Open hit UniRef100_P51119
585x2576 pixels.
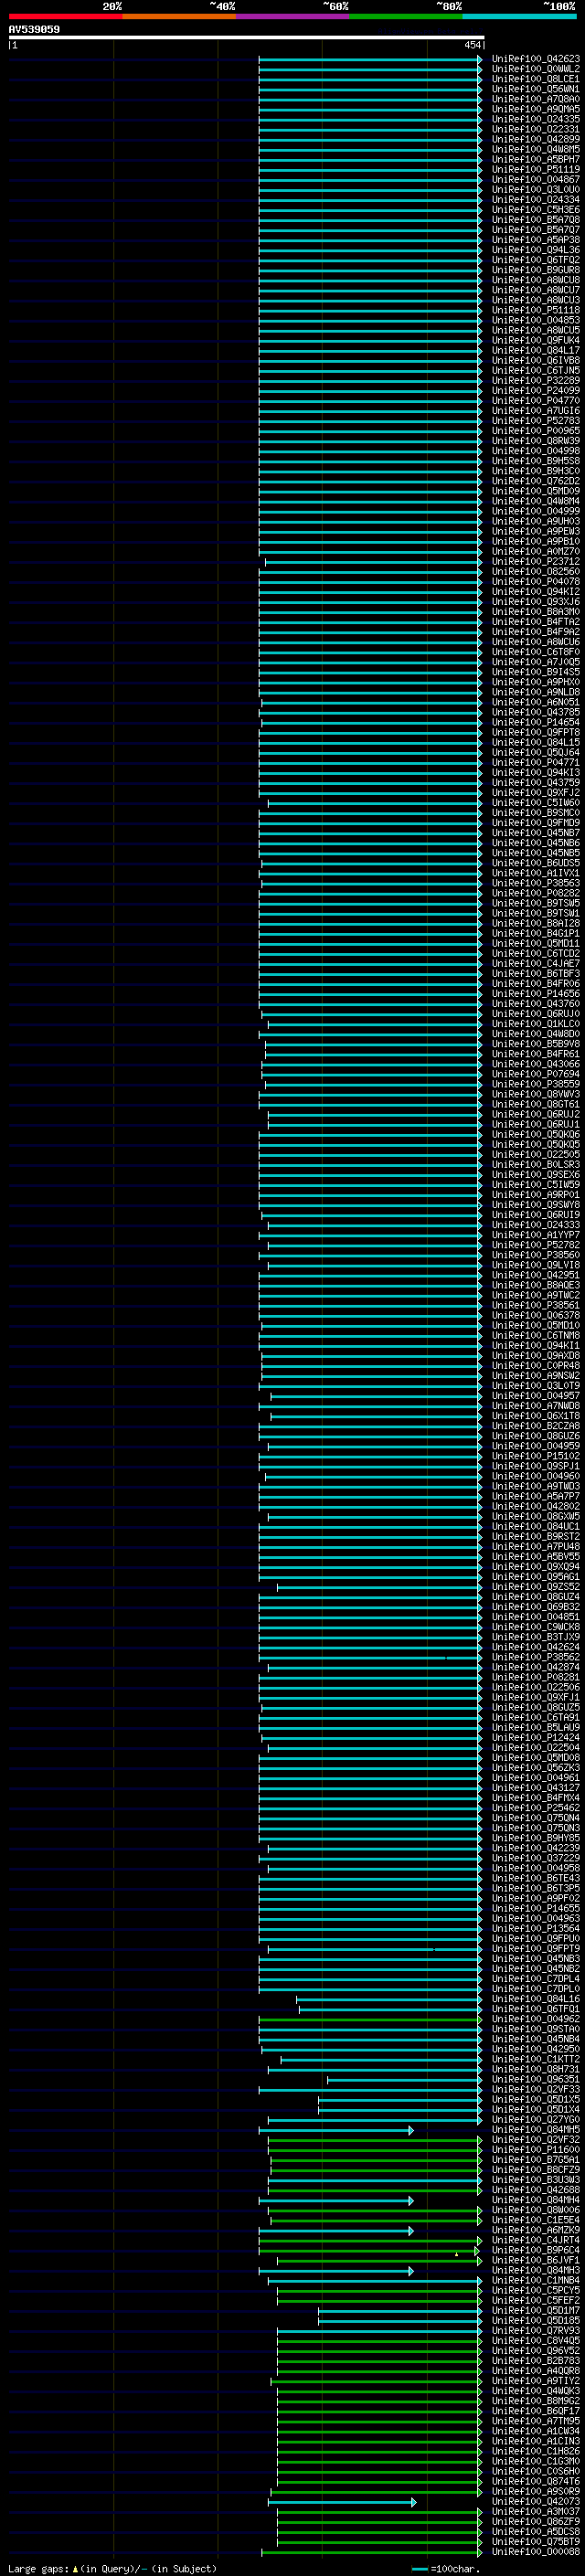click(536, 170)
